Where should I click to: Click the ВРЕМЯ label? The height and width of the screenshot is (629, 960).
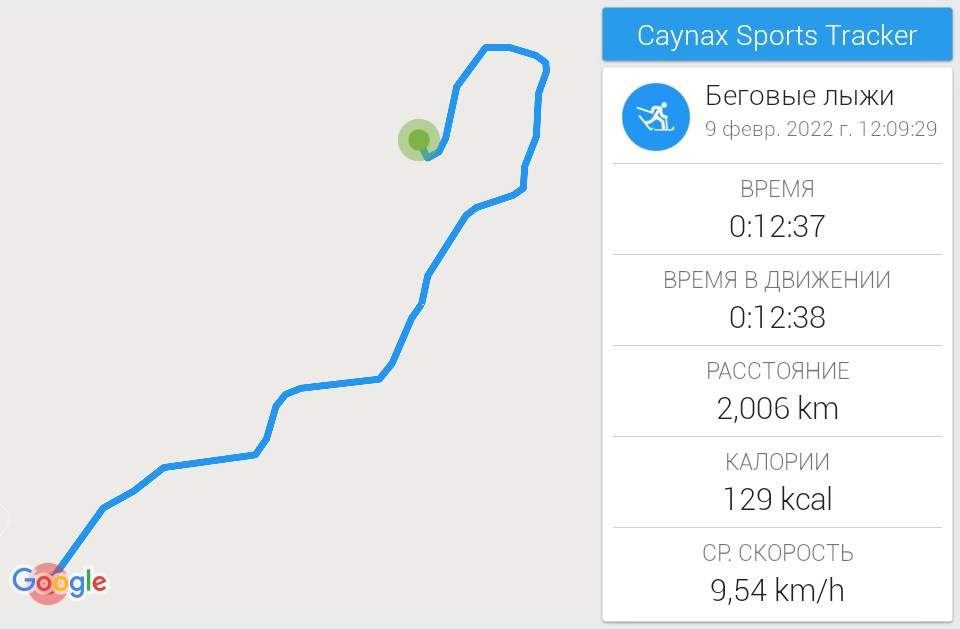click(x=777, y=189)
